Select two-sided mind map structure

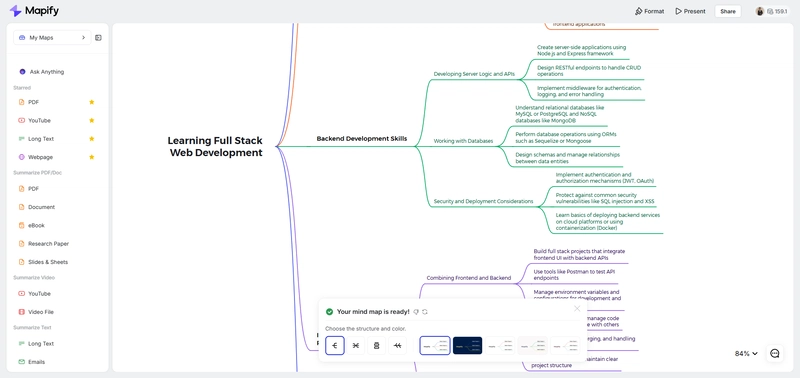pyautogui.click(x=356, y=346)
